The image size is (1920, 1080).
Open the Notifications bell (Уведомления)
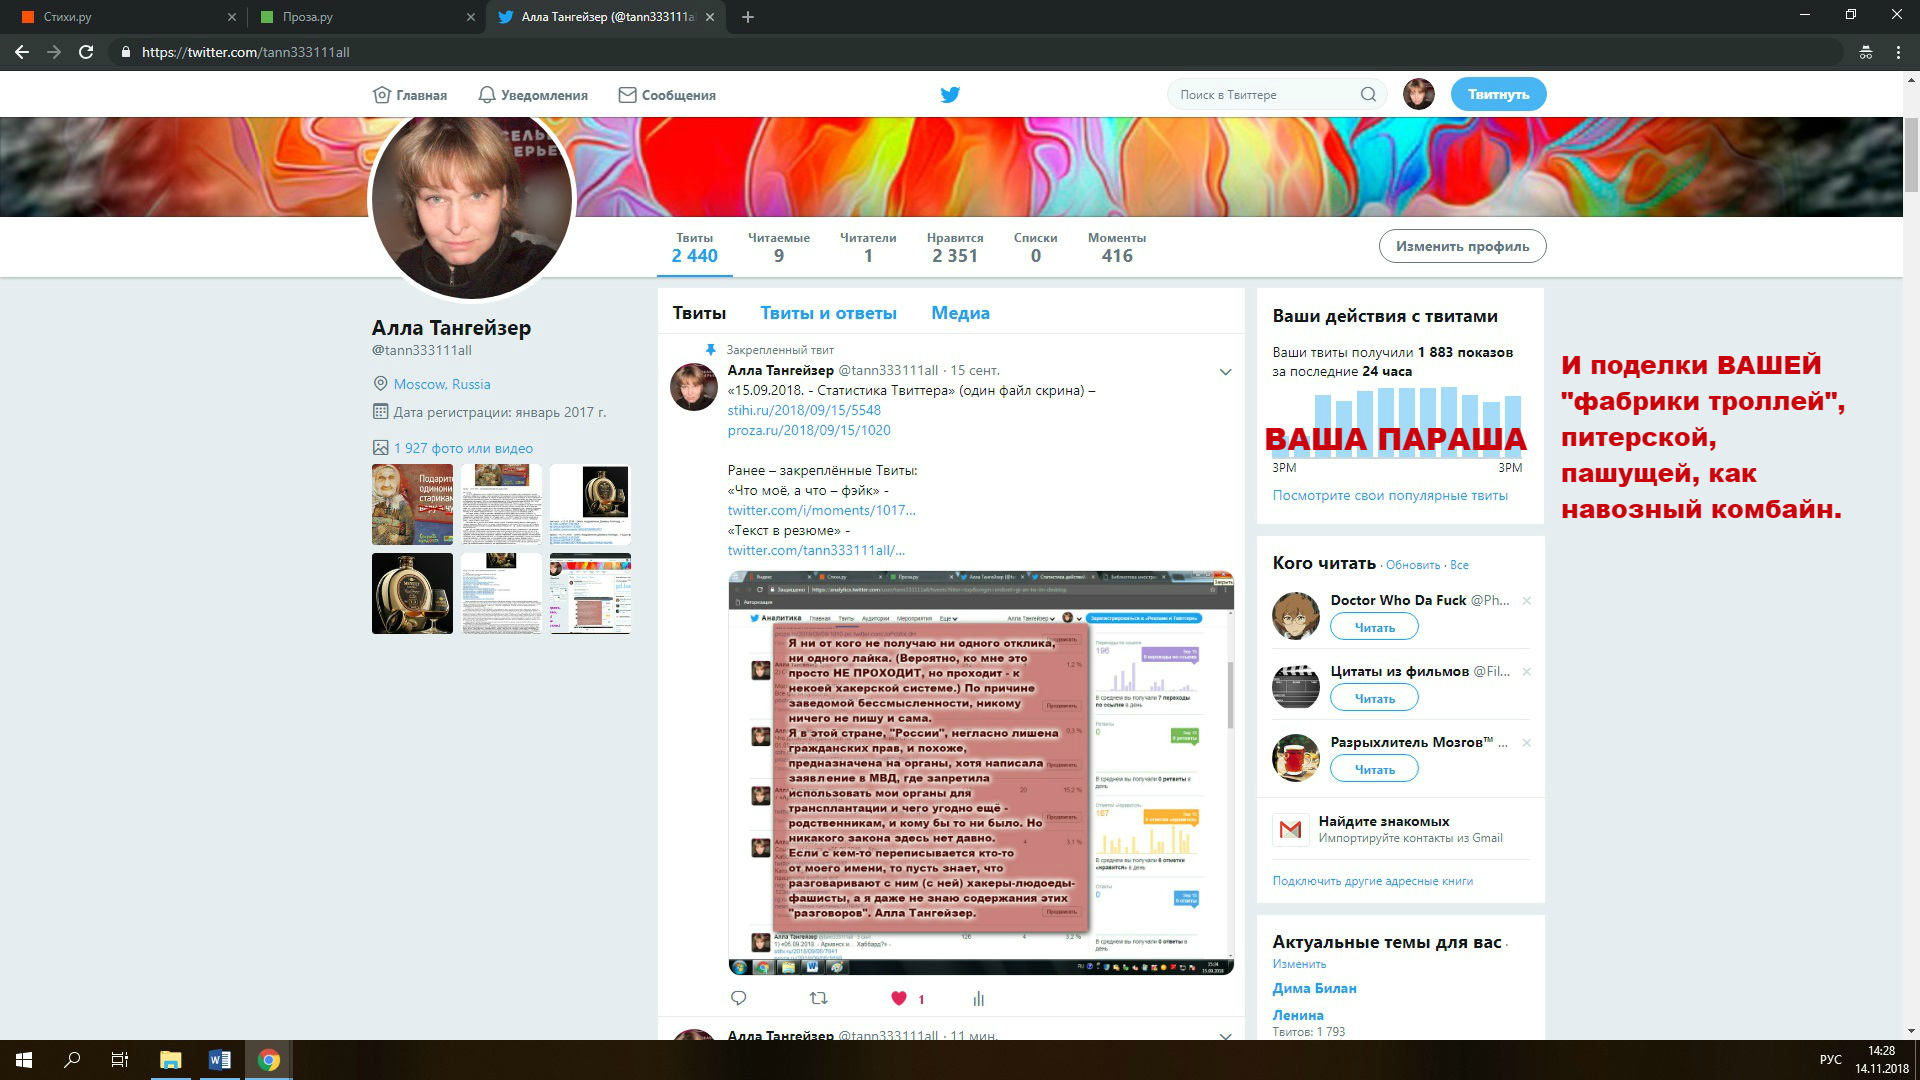click(532, 95)
